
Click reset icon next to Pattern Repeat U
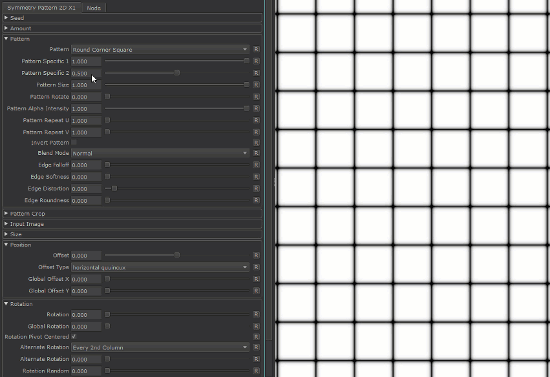[x=256, y=120]
